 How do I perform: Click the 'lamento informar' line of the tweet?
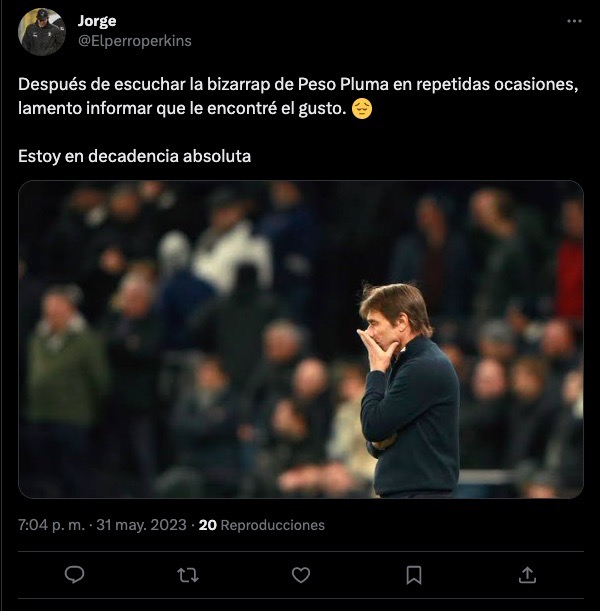click(x=180, y=108)
